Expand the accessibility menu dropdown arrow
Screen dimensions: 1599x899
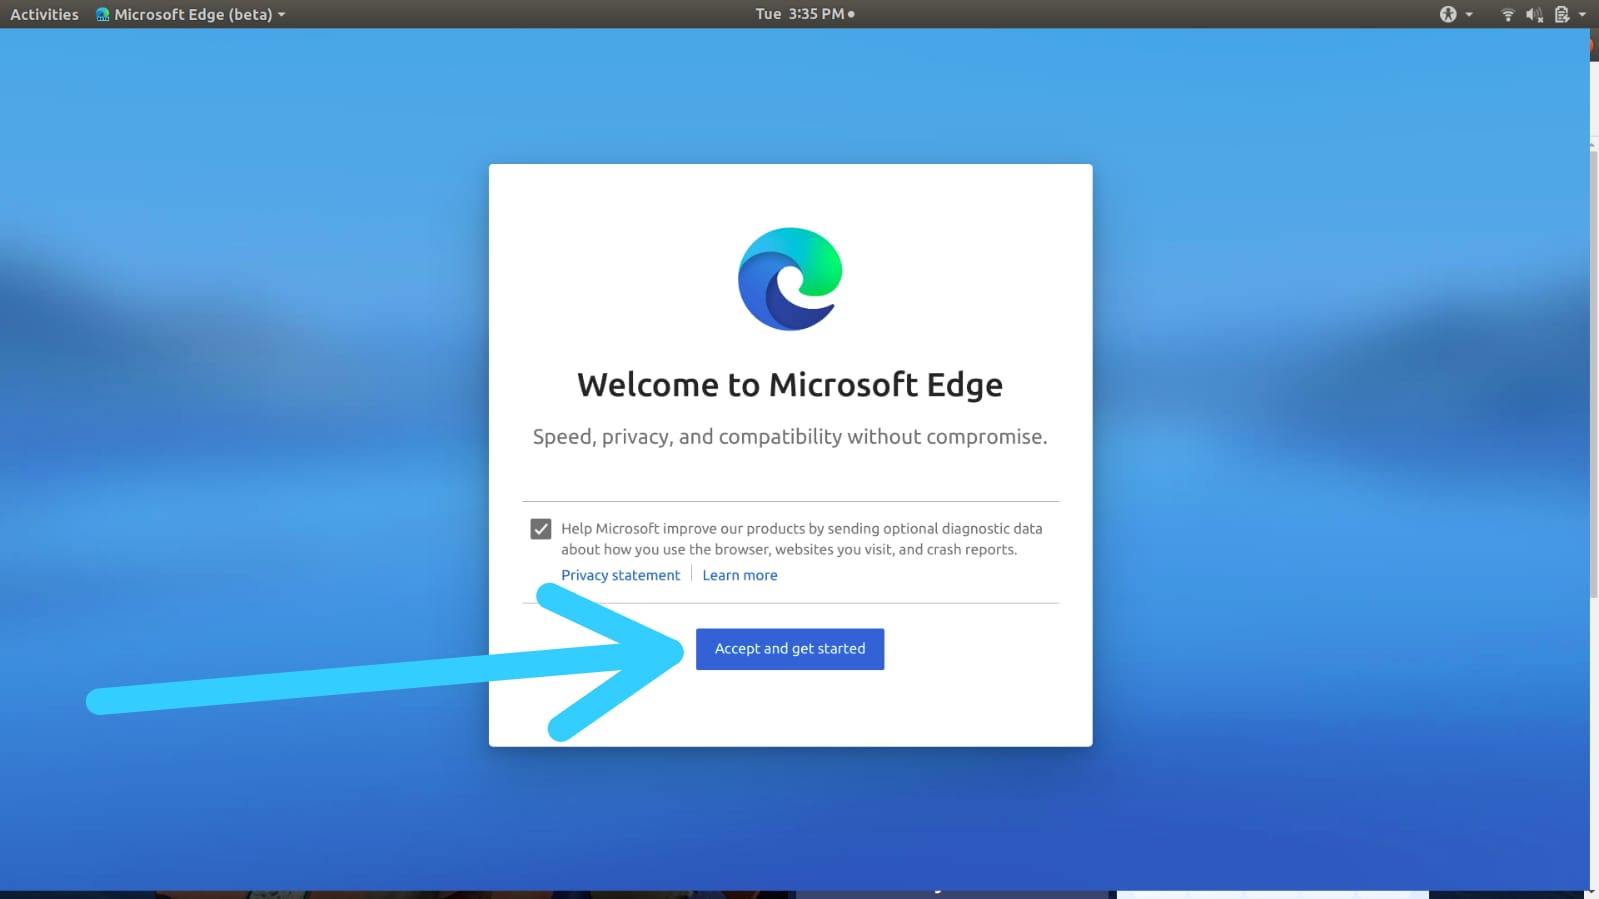pyautogui.click(x=1469, y=14)
